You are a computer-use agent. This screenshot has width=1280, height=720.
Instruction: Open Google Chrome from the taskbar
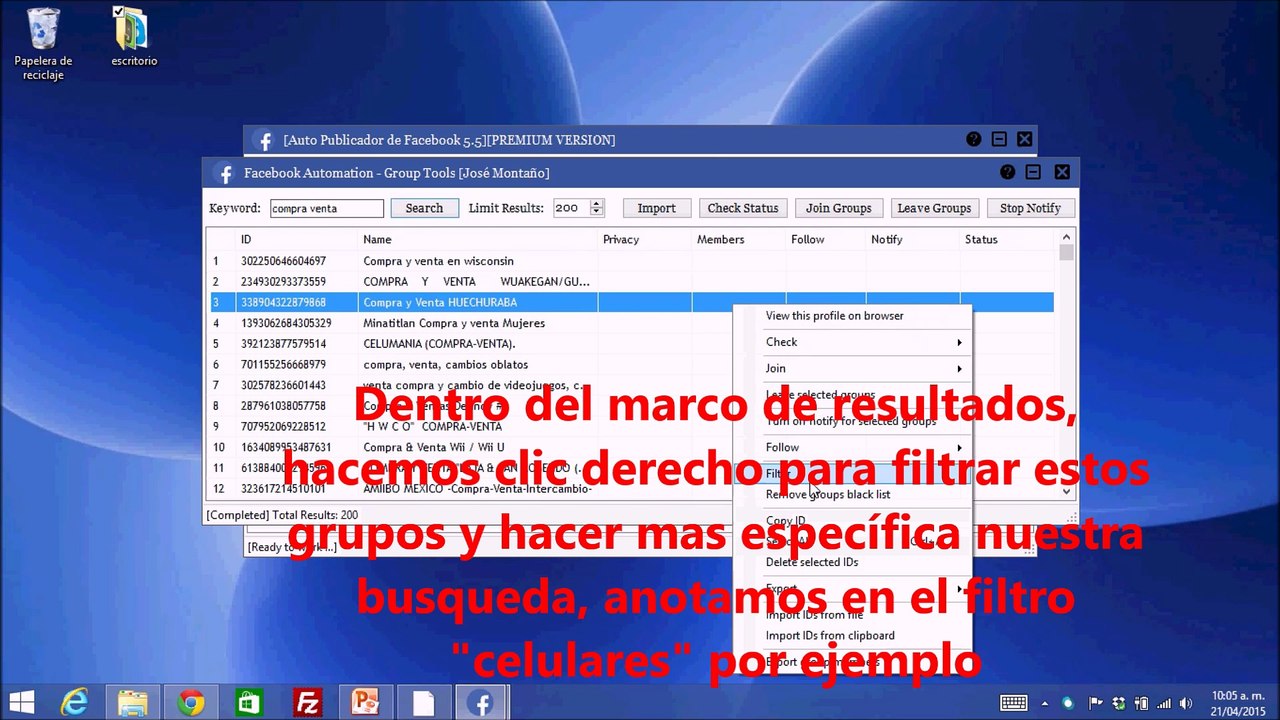coord(190,703)
